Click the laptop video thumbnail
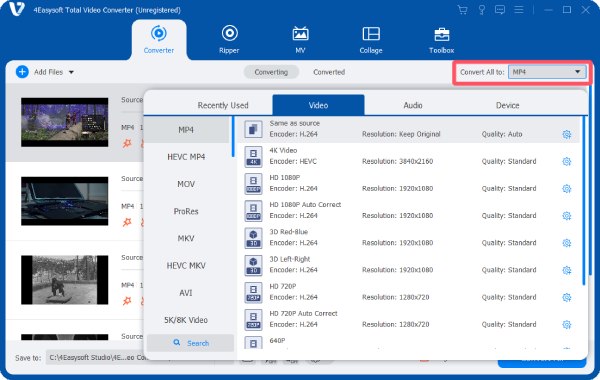 pyautogui.click(x=65, y=201)
